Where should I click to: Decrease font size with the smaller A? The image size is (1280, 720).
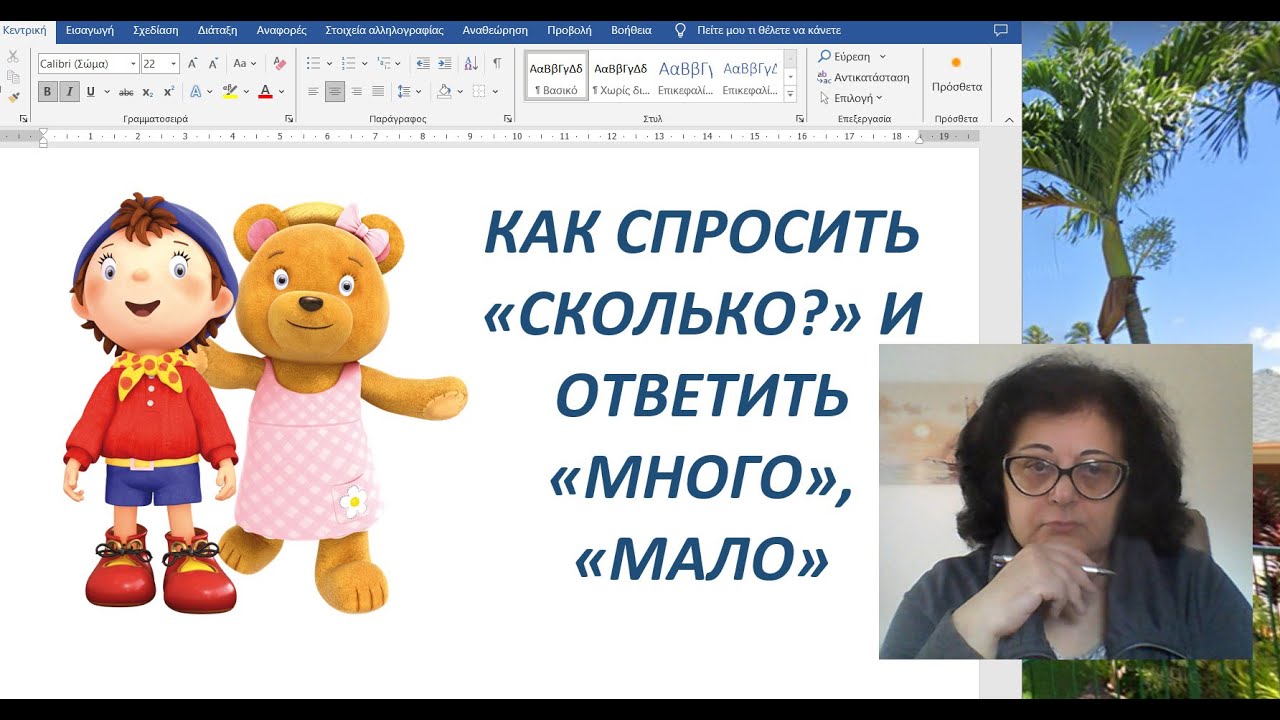click(213, 63)
